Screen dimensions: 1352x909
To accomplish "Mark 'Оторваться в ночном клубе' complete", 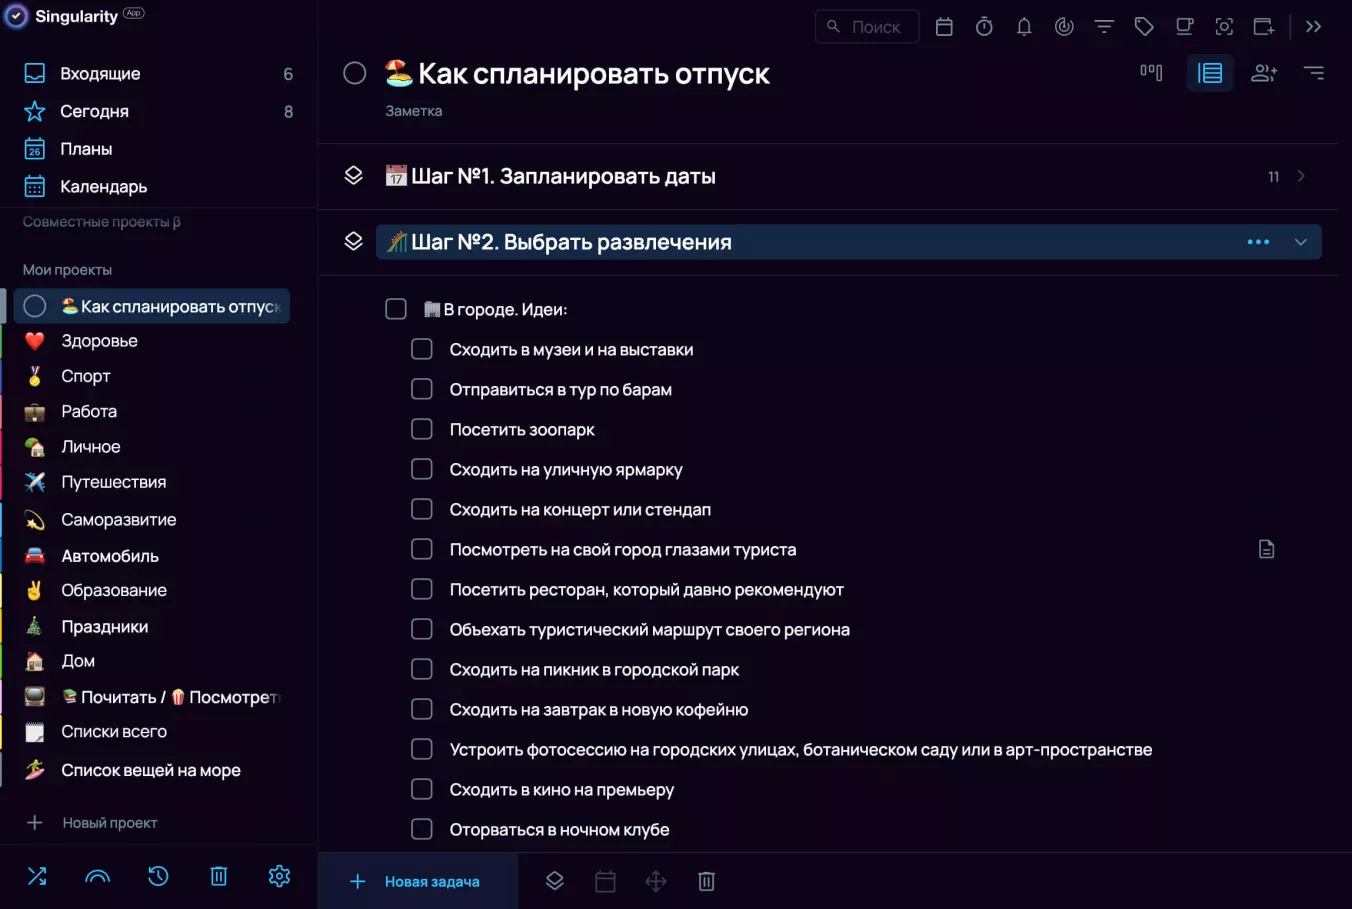I will pyautogui.click(x=422, y=829).
